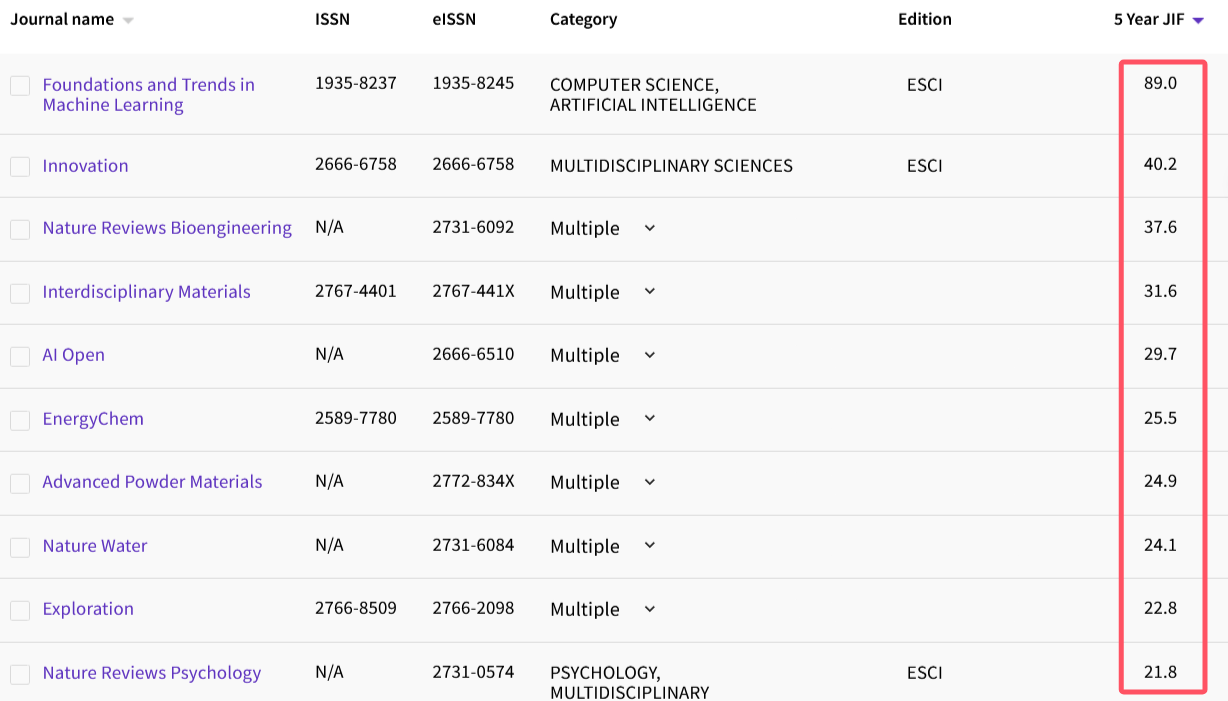This screenshot has width=1228, height=701.
Task: Mark the Nature Reviews Psychology checkbox
Action: [20, 674]
